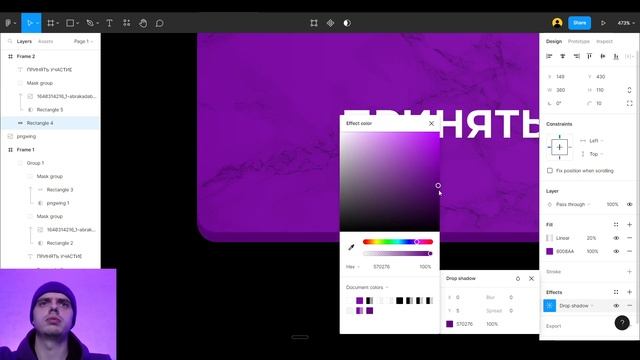Open the user avatar menu

557,23
